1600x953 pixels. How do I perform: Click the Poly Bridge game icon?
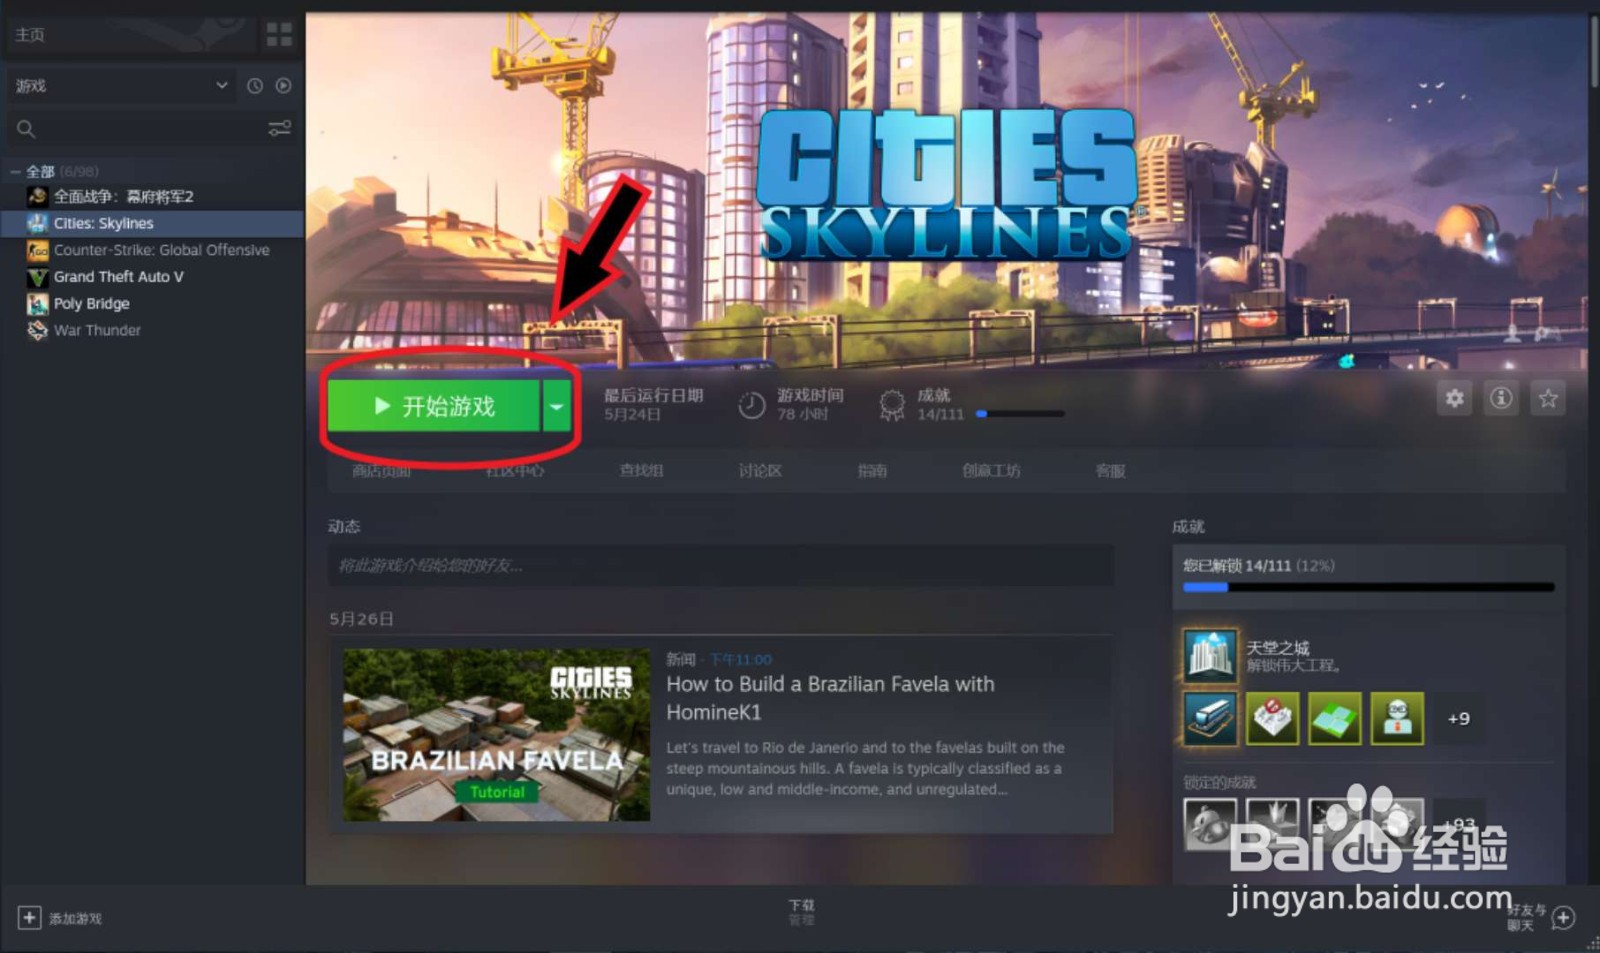tap(37, 304)
